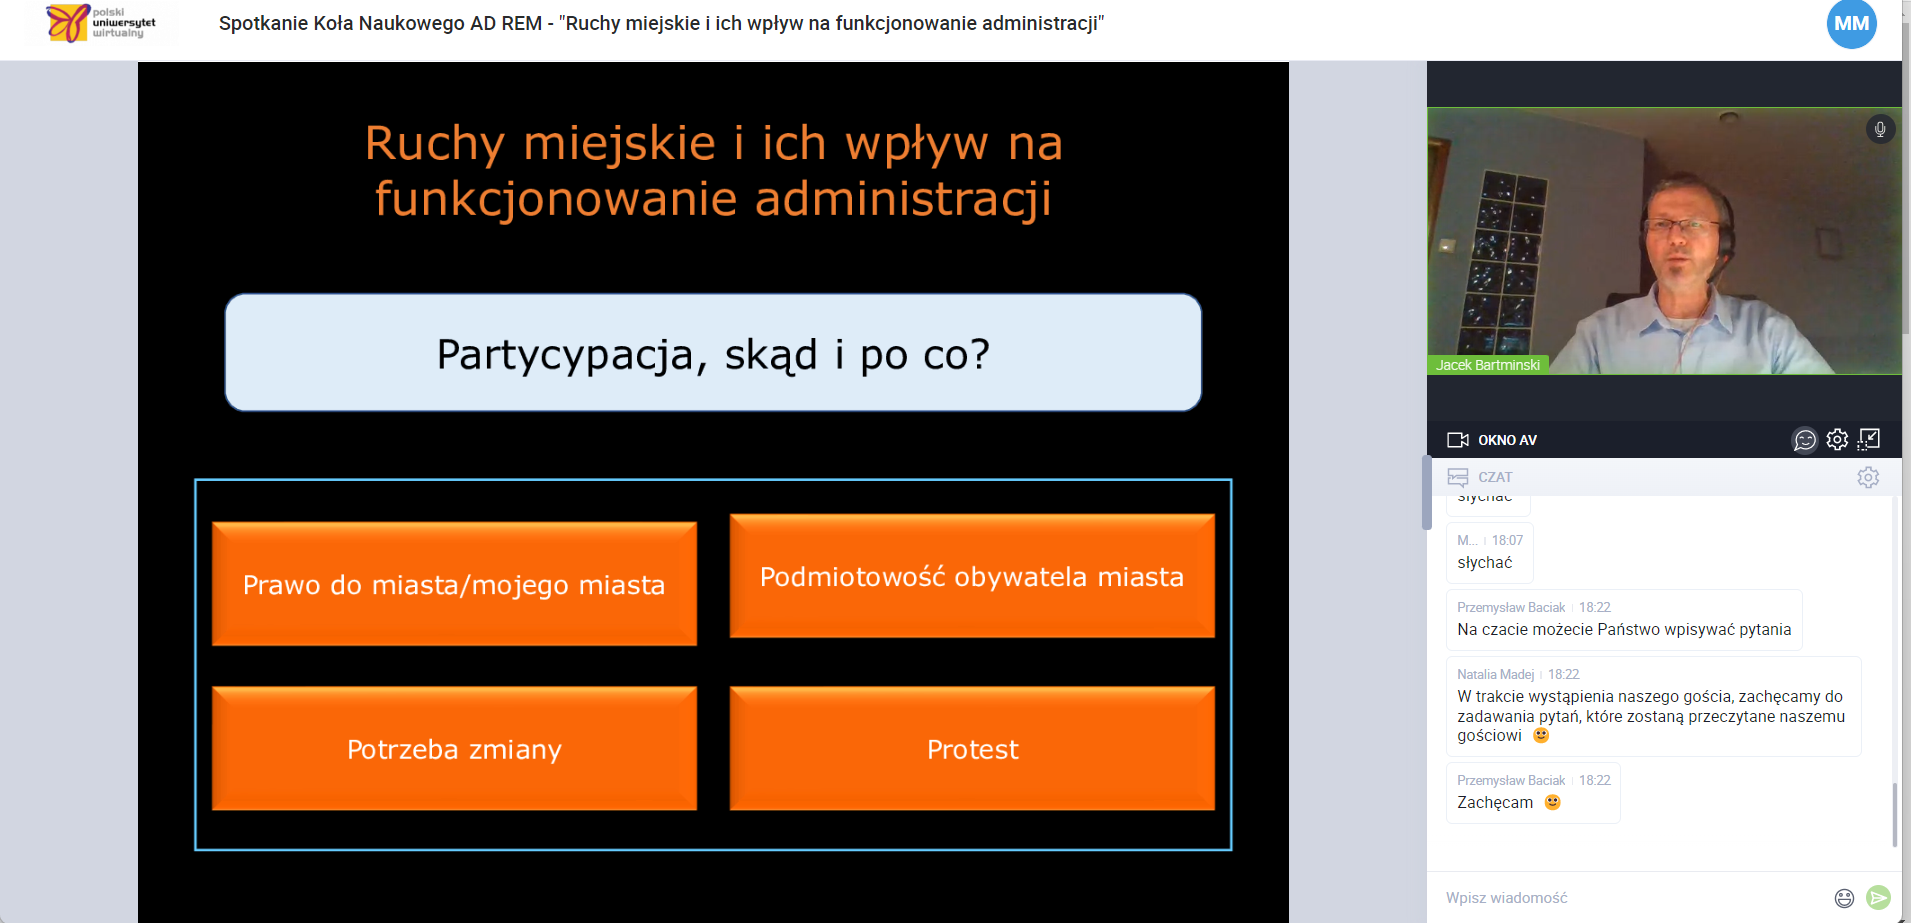The image size is (1911, 923).
Task: Click the 'Prawo do miasta/mojego miasta' box
Action: click(454, 584)
